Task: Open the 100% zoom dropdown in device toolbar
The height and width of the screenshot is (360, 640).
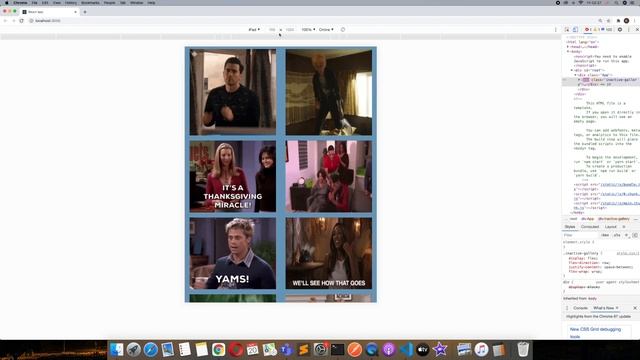Action: tap(308, 29)
